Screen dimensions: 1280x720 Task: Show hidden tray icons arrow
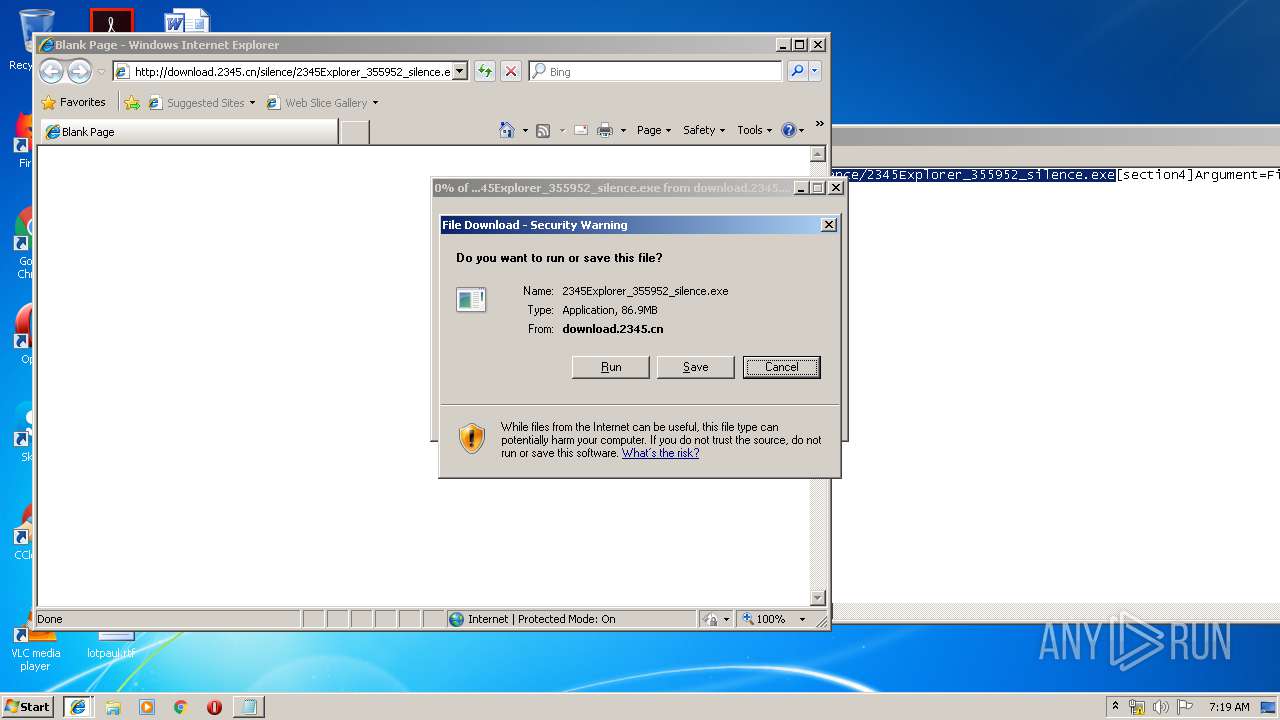pos(1115,706)
